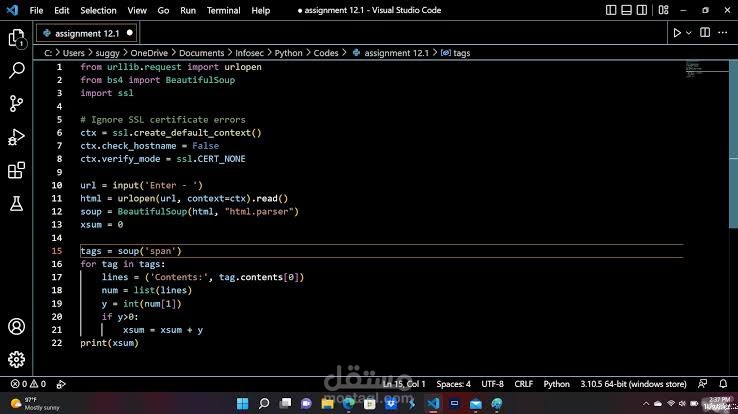This screenshot has height=414, width=738.
Task: Open the editor More Actions ellipsis
Action: point(722,32)
